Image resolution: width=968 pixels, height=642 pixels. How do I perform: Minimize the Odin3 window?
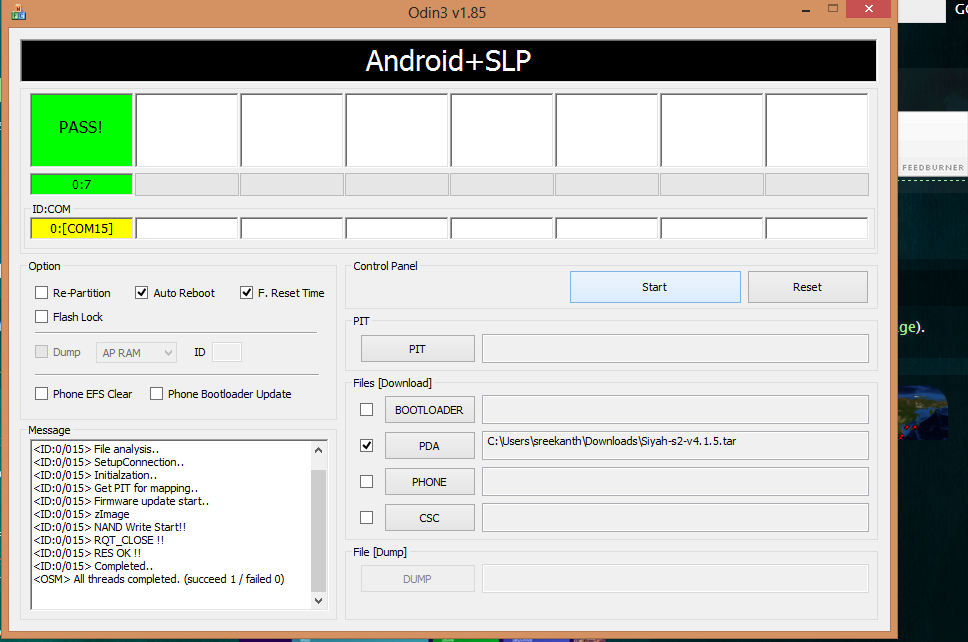click(x=806, y=9)
